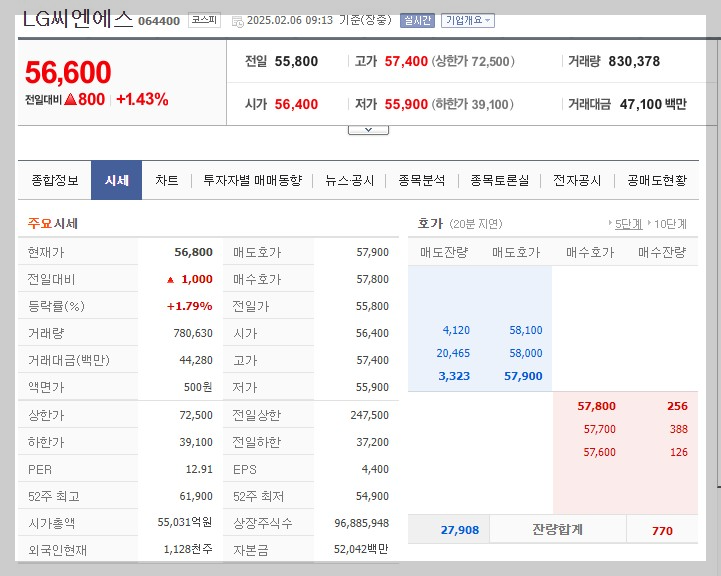Go to the 뉴스·공시 tab
721x576 pixels.
point(349,180)
